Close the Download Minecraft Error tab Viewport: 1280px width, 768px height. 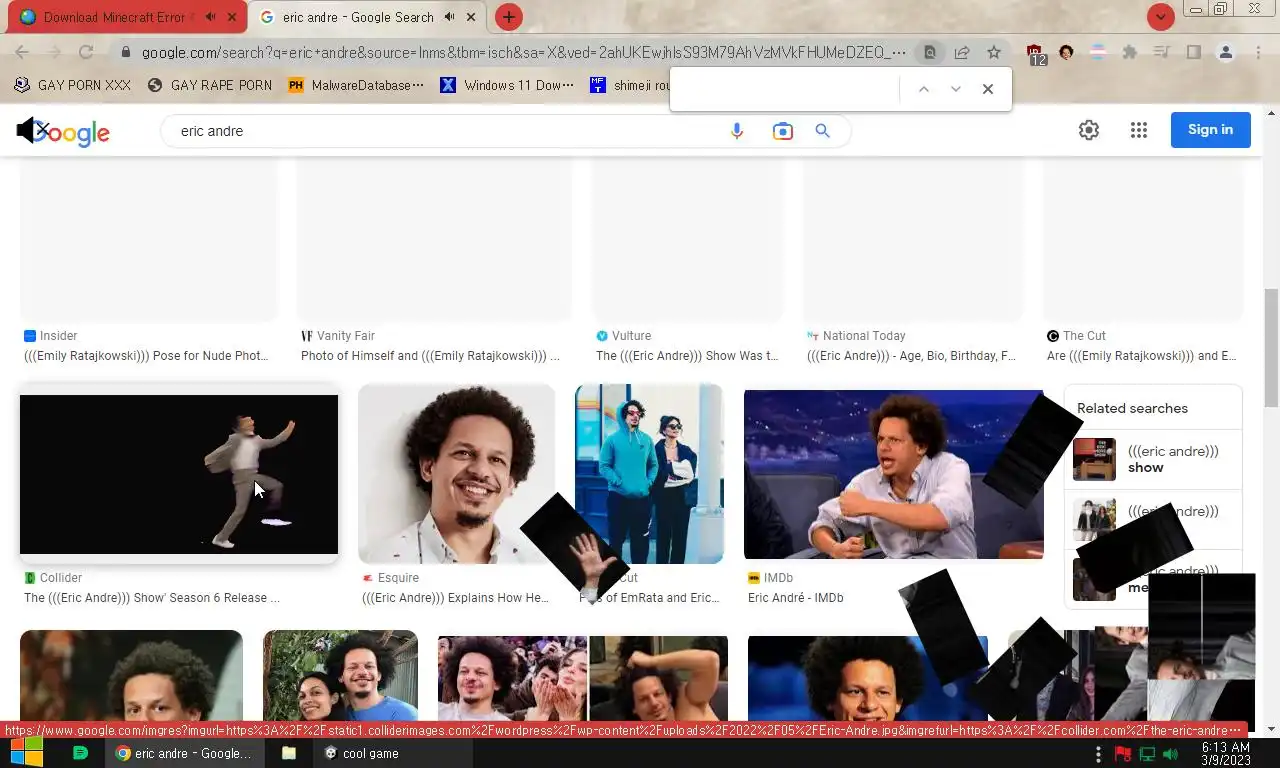click(x=232, y=17)
